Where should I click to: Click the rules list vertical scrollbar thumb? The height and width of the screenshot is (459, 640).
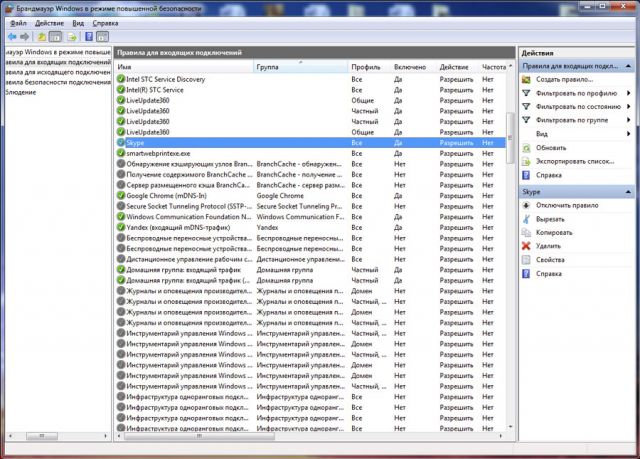click(510, 137)
